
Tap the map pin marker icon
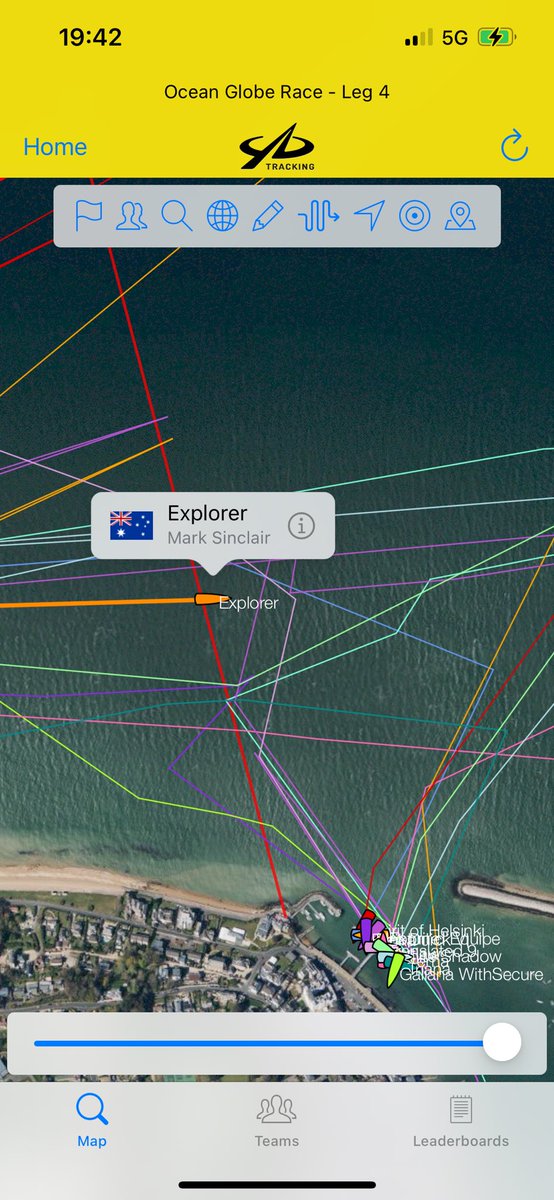coord(460,216)
